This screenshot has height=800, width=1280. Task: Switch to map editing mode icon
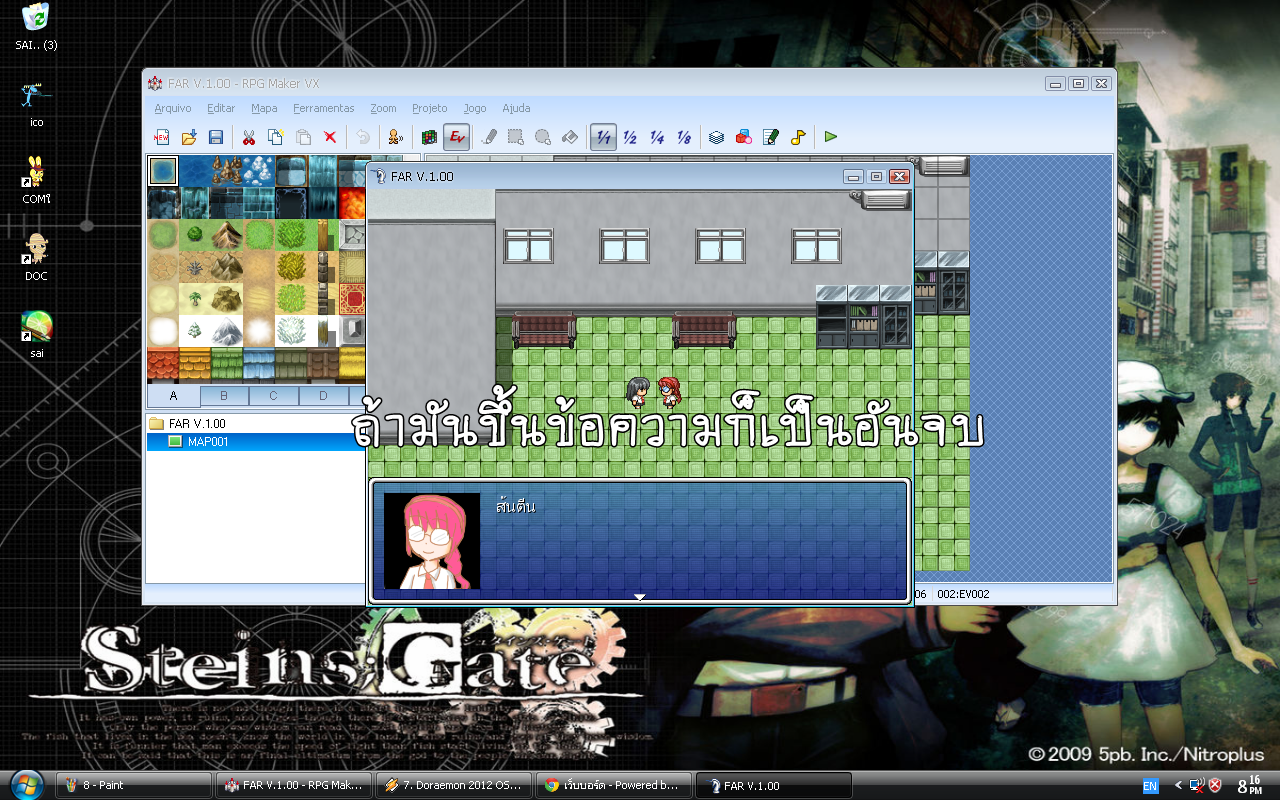(x=430, y=137)
